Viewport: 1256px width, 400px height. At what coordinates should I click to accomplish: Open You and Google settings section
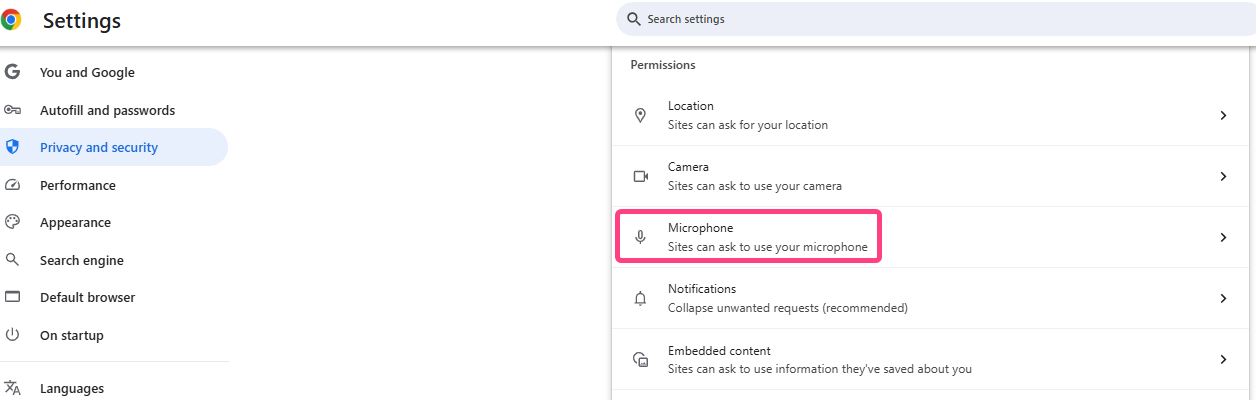[87, 72]
